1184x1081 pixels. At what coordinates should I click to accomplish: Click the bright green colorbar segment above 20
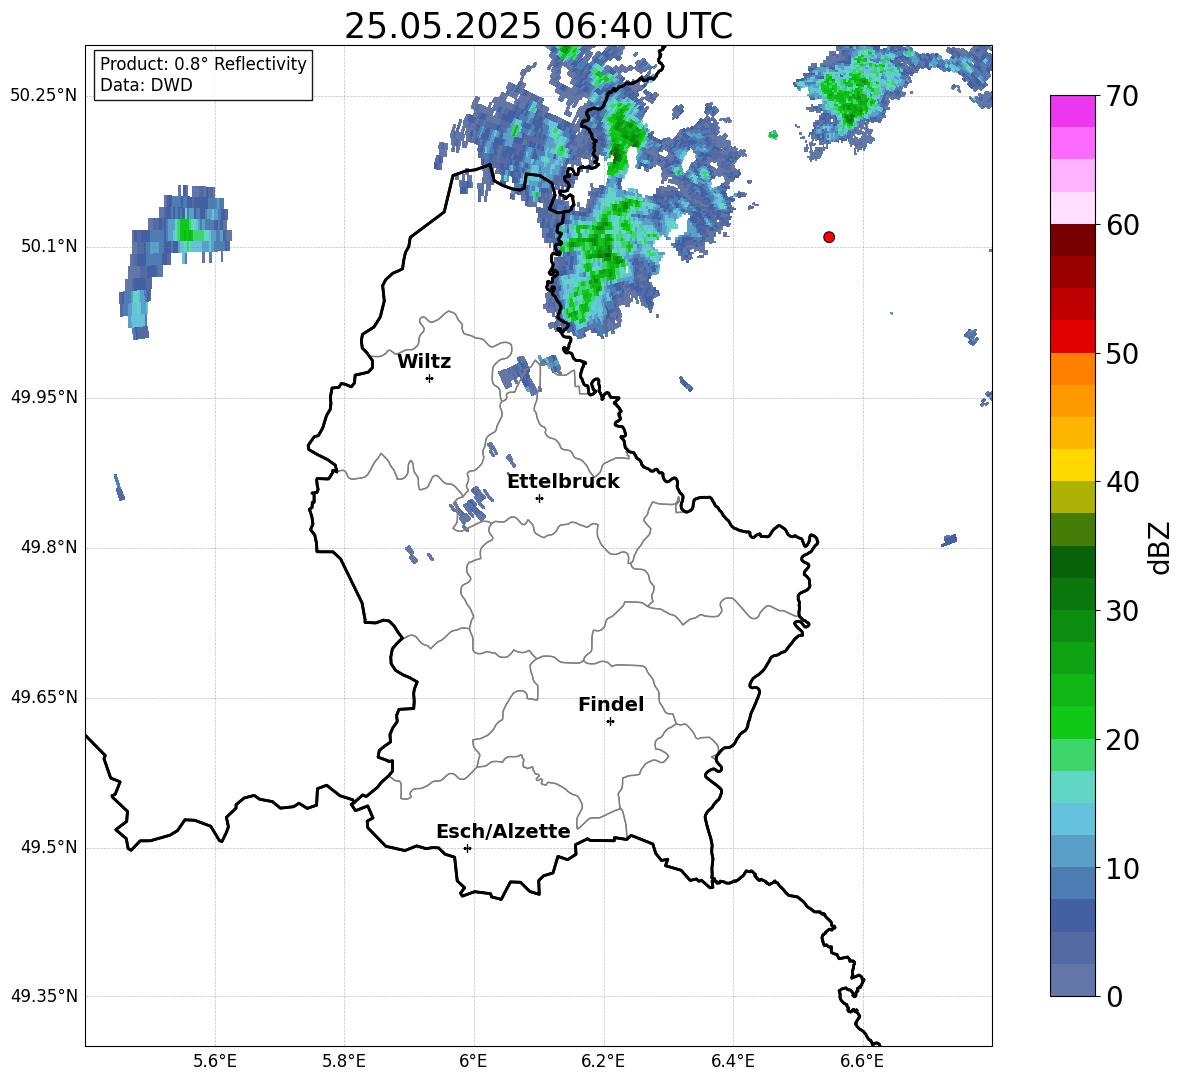pos(1072,722)
